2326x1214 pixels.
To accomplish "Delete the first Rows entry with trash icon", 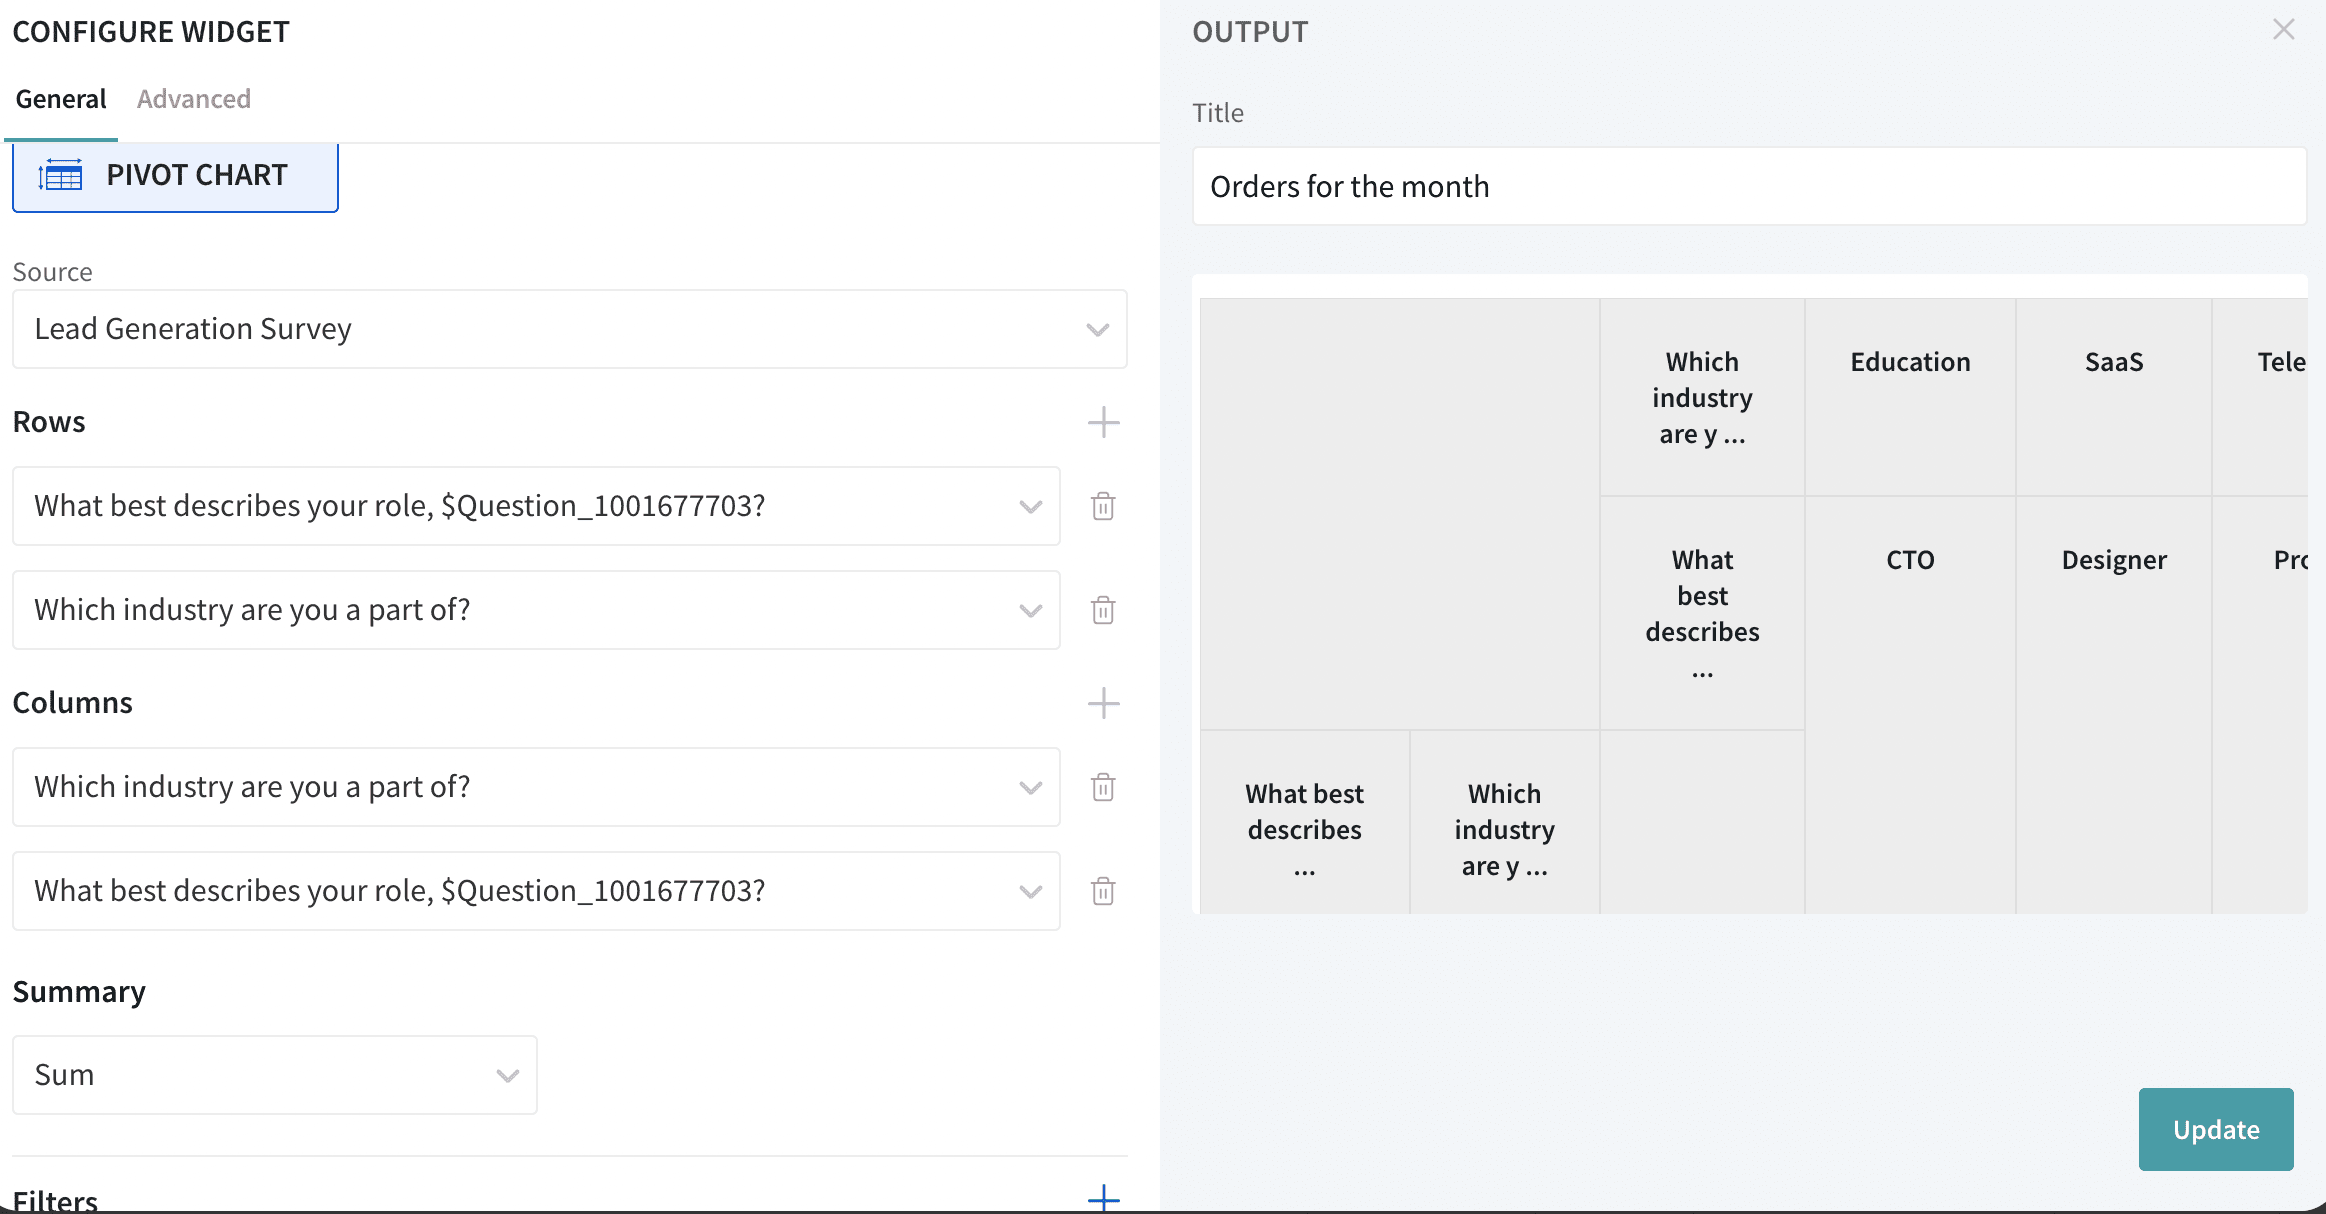I will 1103,506.
